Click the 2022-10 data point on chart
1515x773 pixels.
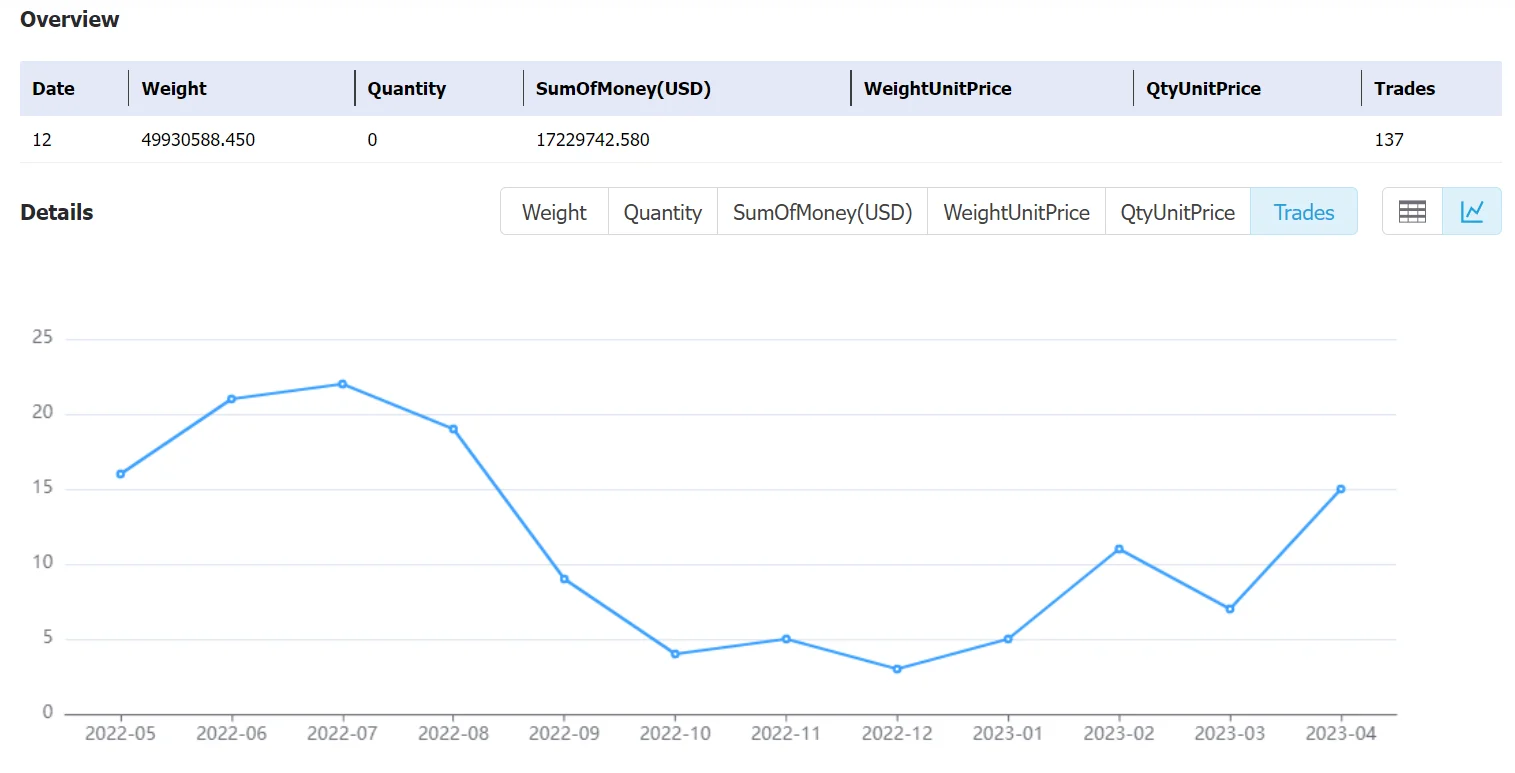pyautogui.click(x=675, y=654)
